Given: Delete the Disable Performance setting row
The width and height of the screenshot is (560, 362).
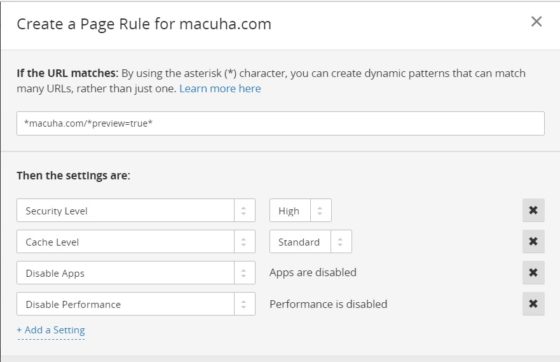Looking at the screenshot, I should (533, 304).
